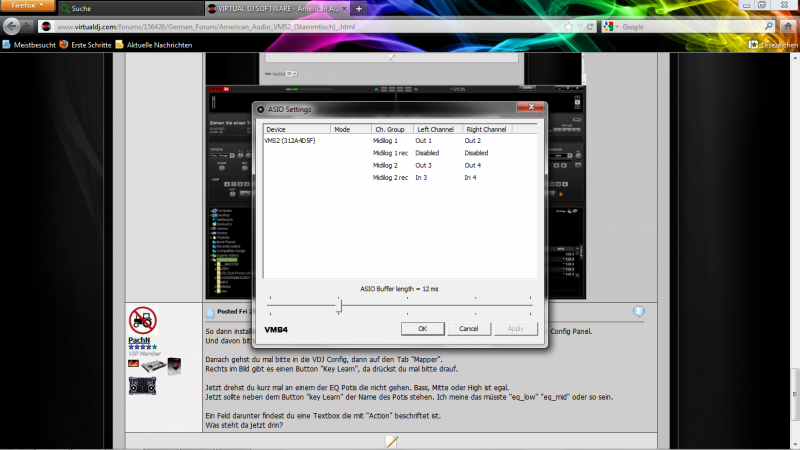Click PachN's no-tractor avatar image

143,320
